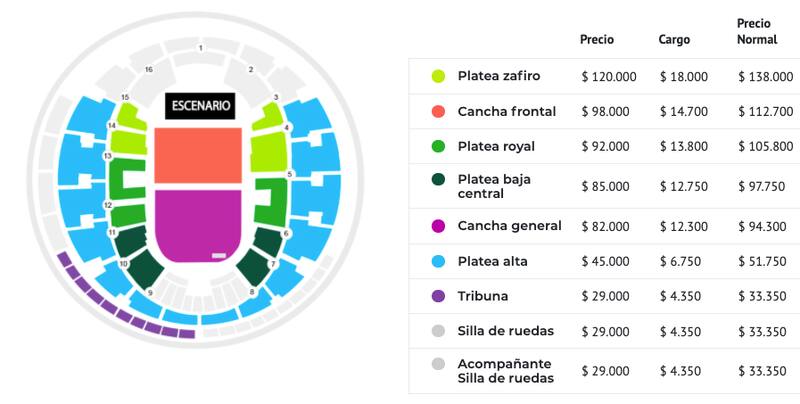Click the purple Tribuna legend dot

click(x=438, y=296)
